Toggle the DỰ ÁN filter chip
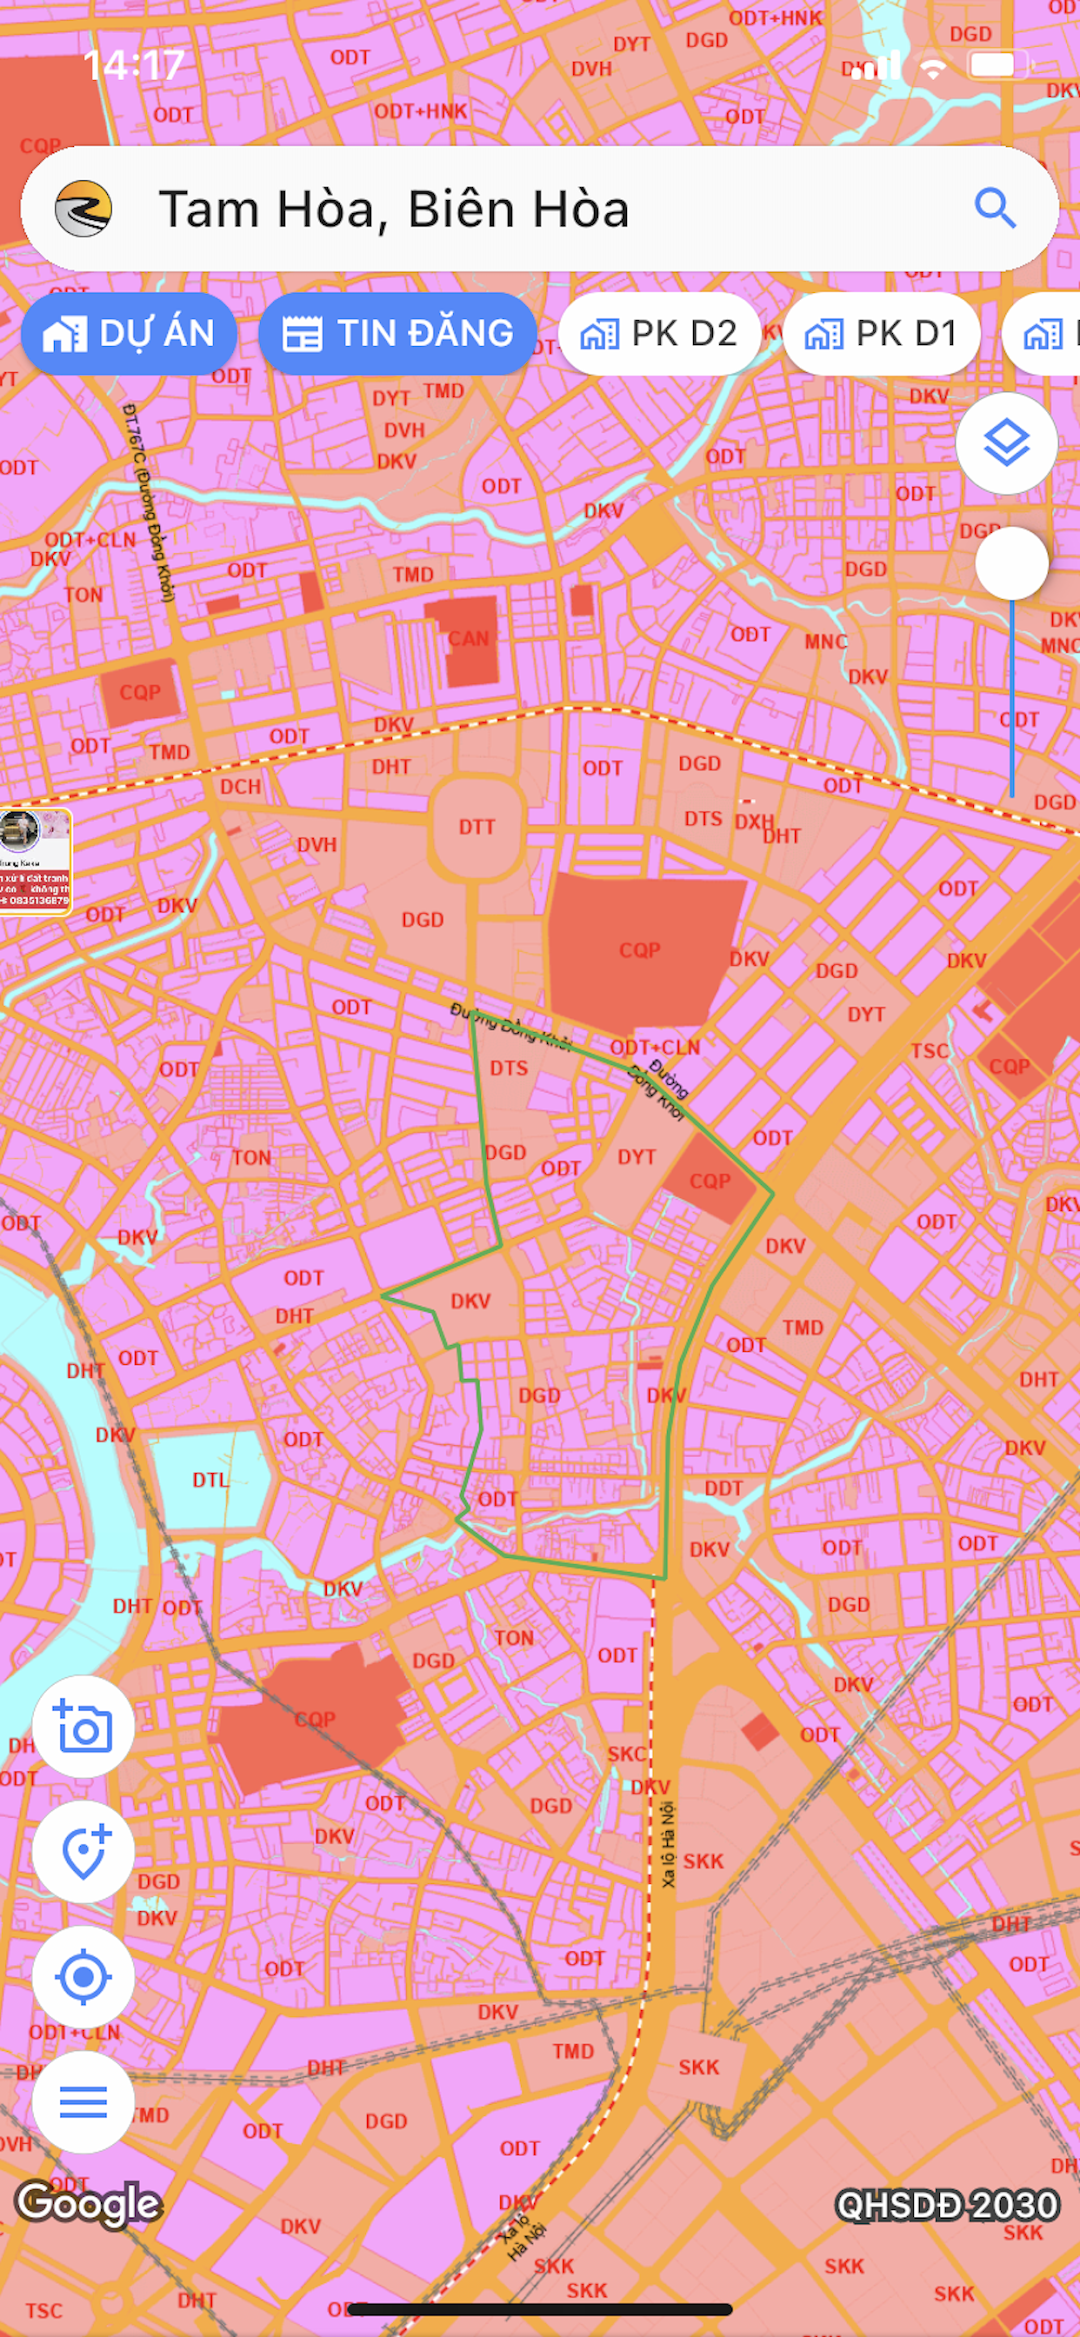Viewport: 1080px width, 2337px height. (x=129, y=334)
